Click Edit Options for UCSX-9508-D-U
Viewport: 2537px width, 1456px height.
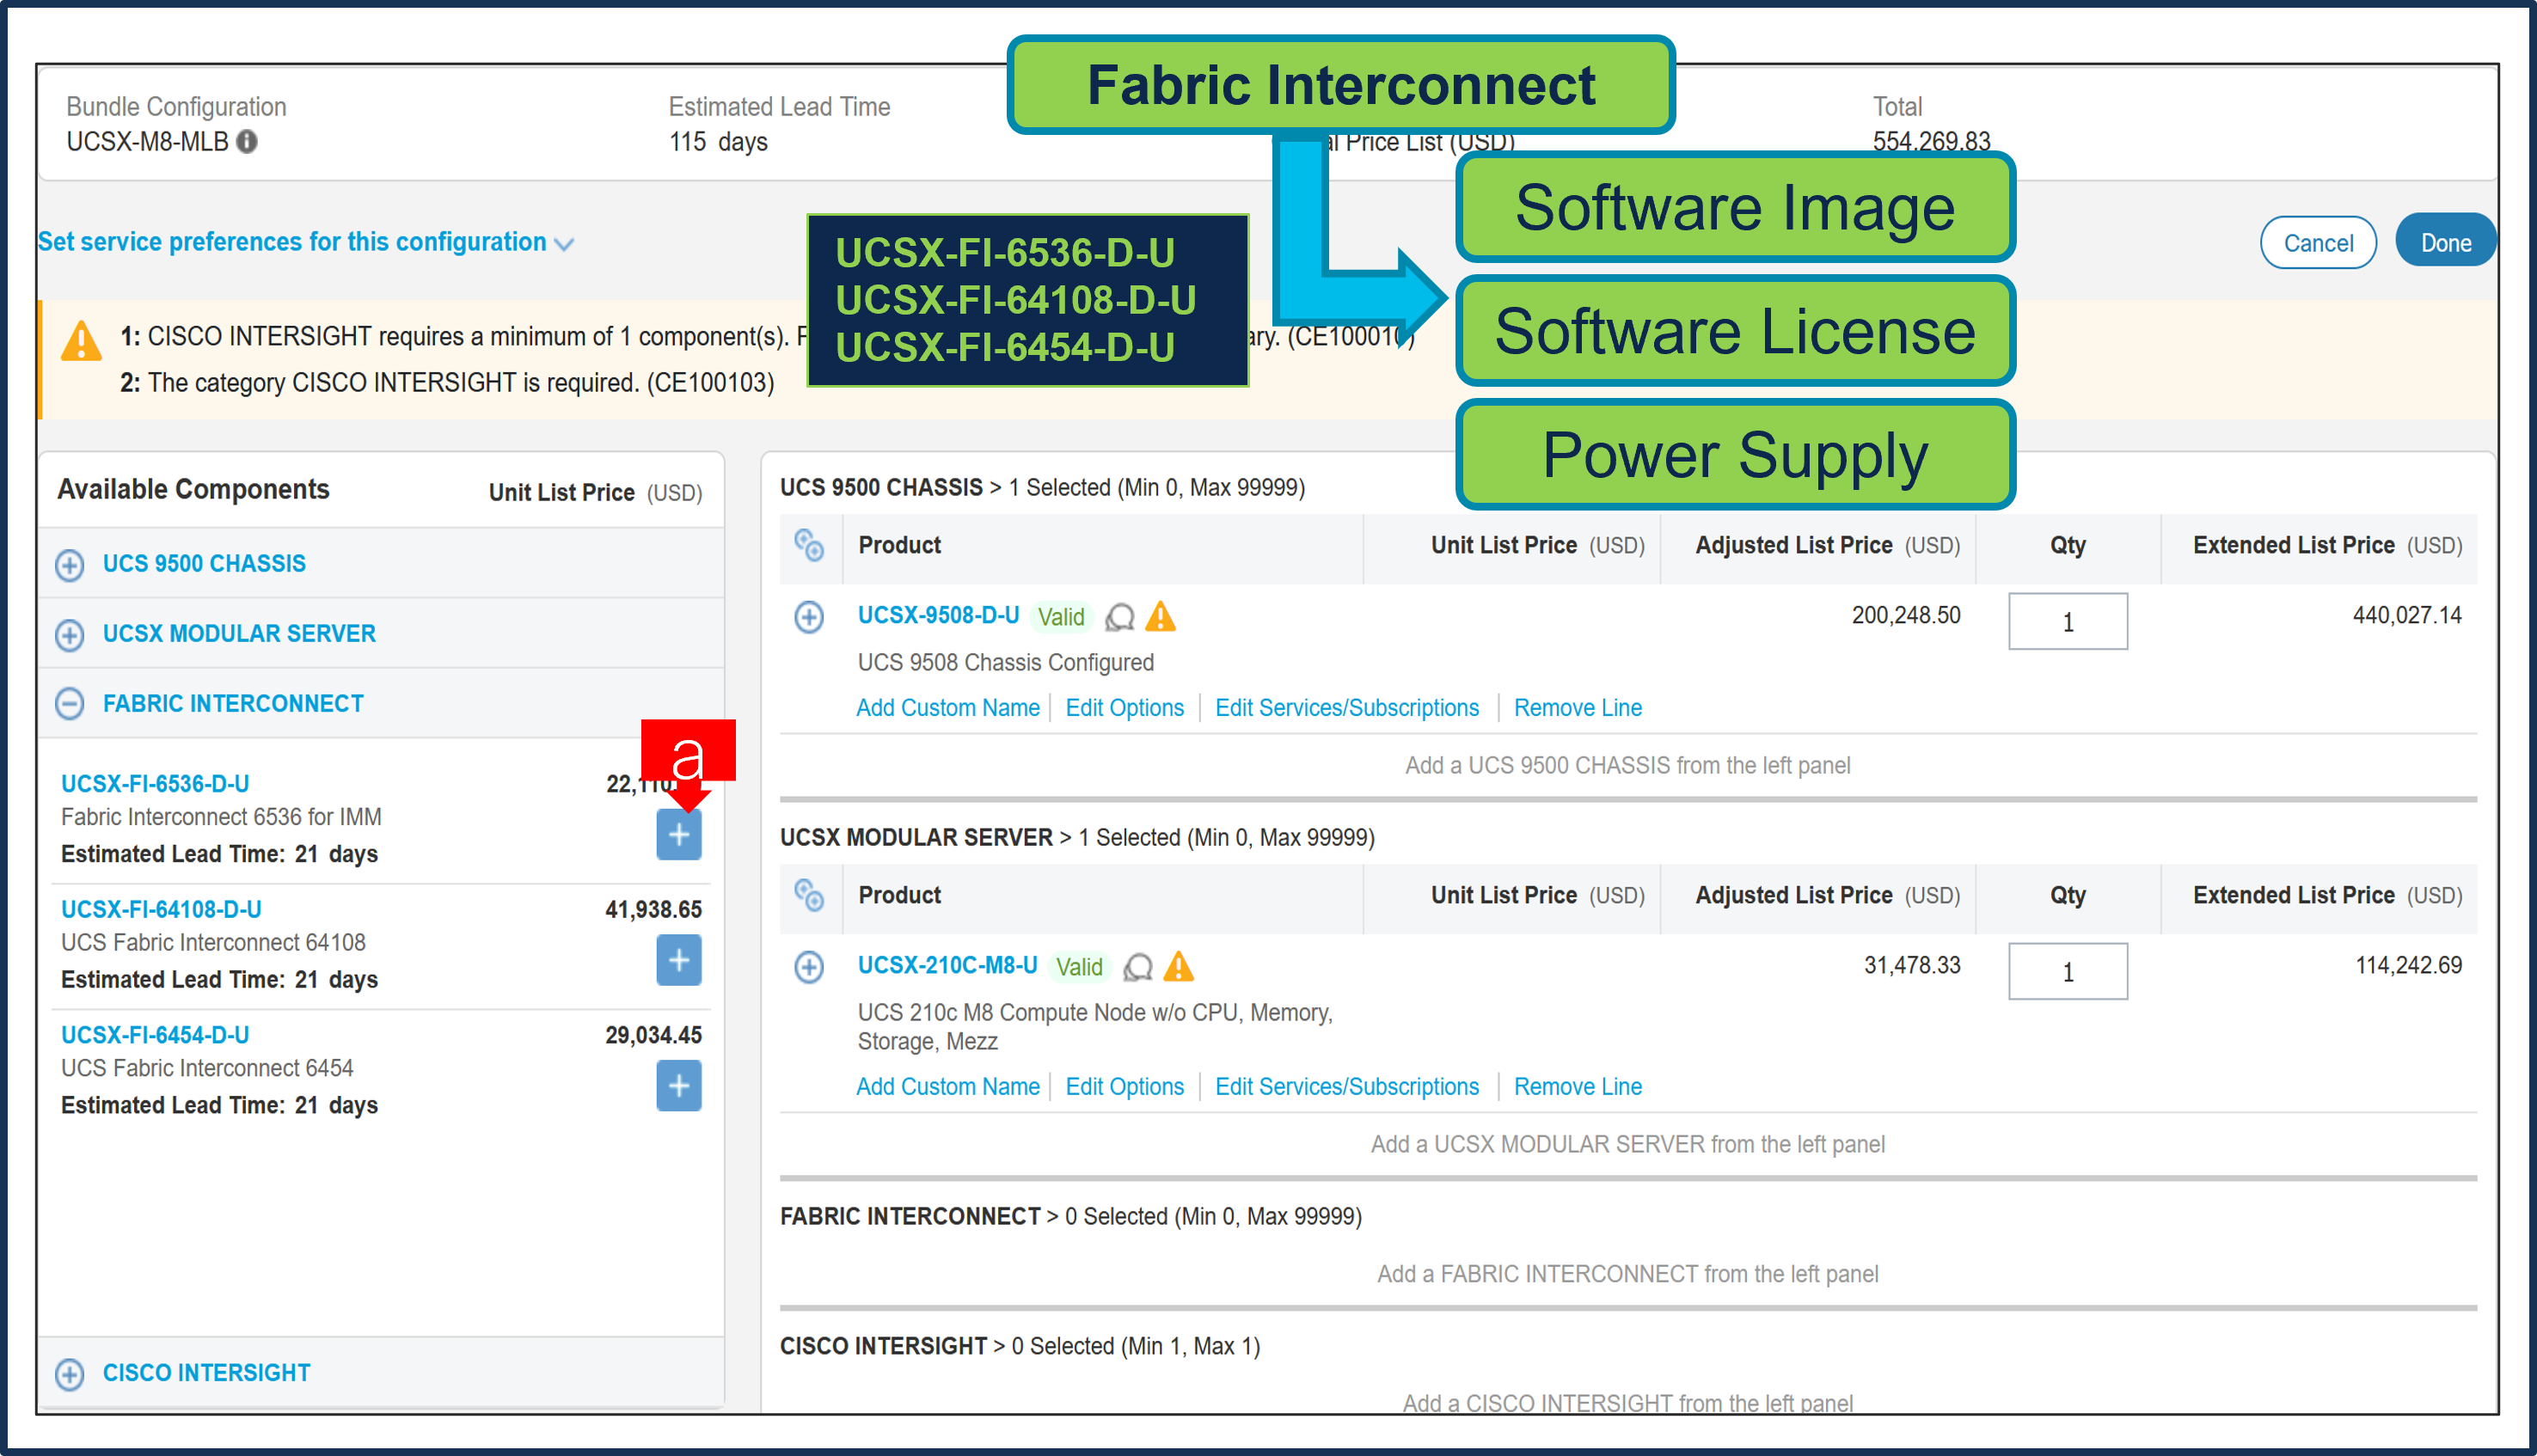(1124, 708)
